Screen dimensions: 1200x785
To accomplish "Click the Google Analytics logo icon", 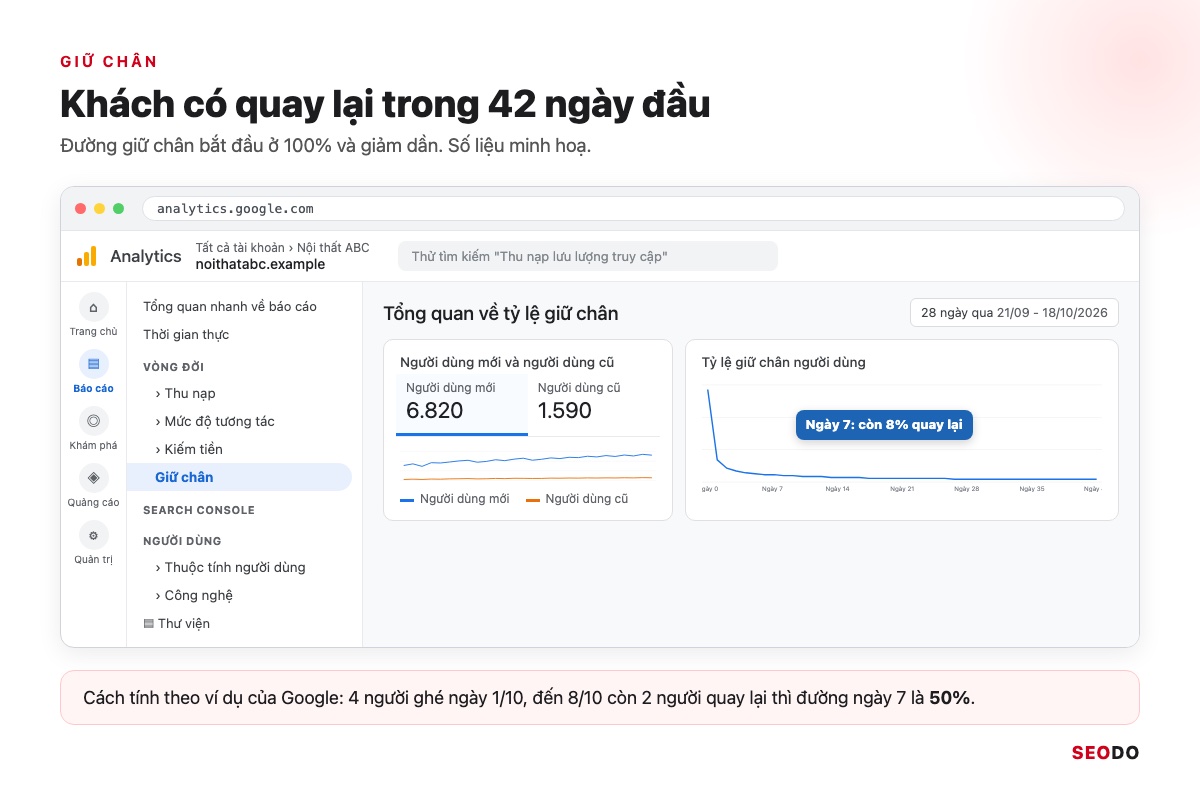I will [x=87, y=256].
